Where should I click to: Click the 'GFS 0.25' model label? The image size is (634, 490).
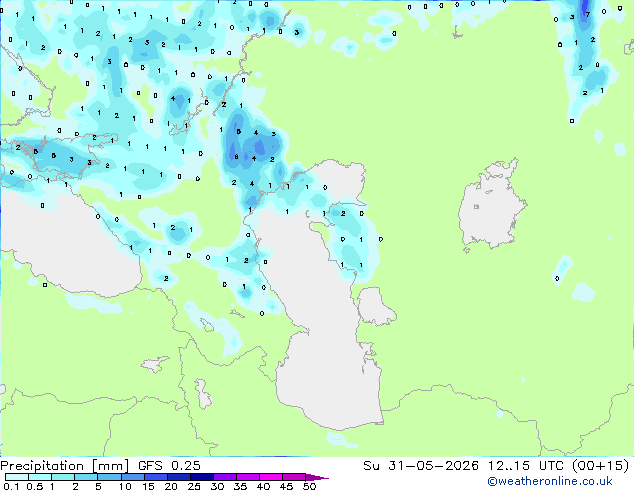(169, 466)
